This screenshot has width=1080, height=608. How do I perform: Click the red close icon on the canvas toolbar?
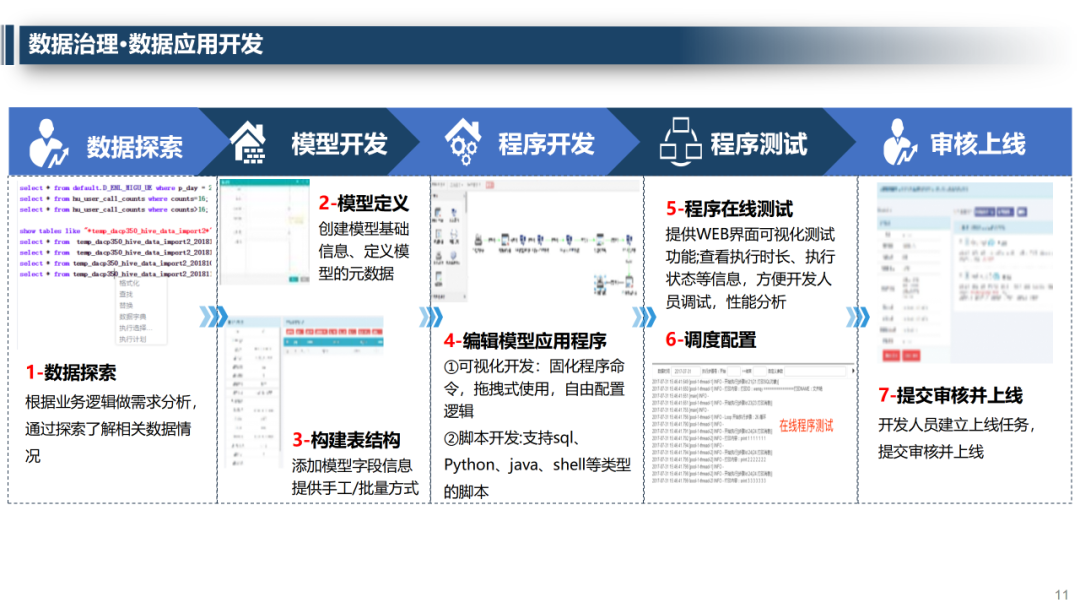(490, 185)
